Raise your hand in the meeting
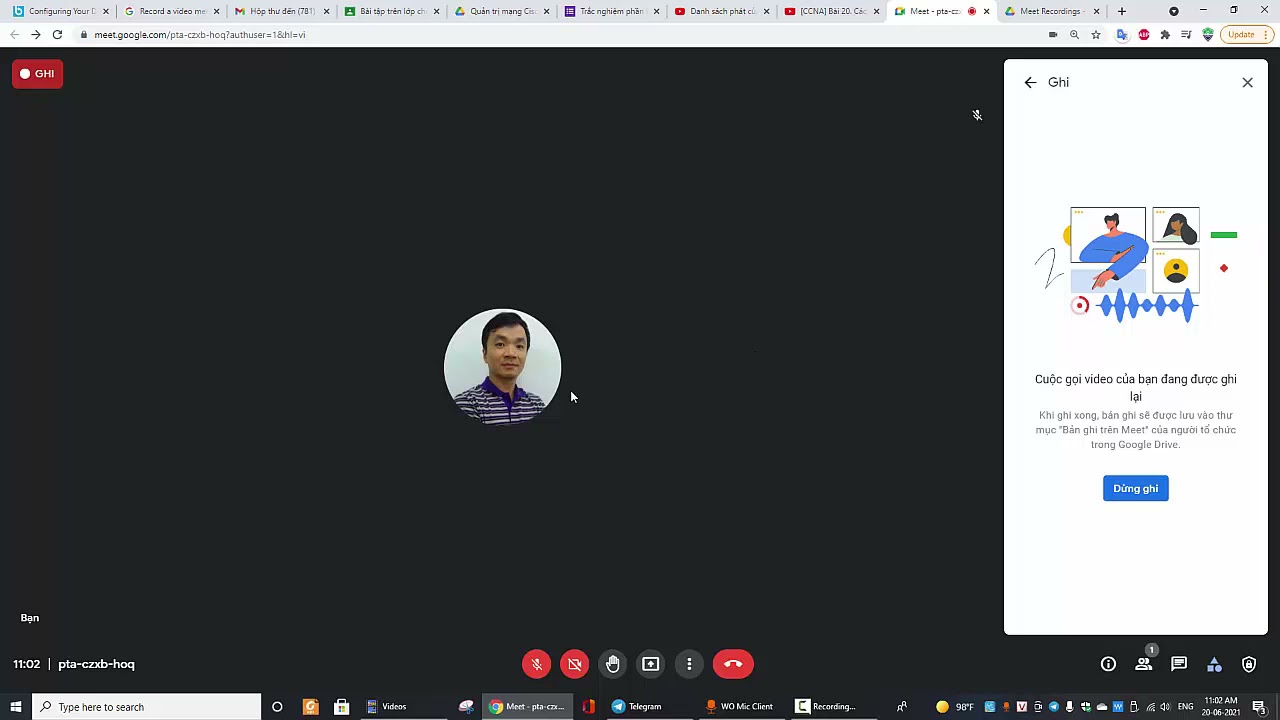This screenshot has width=1280, height=720. click(612, 663)
